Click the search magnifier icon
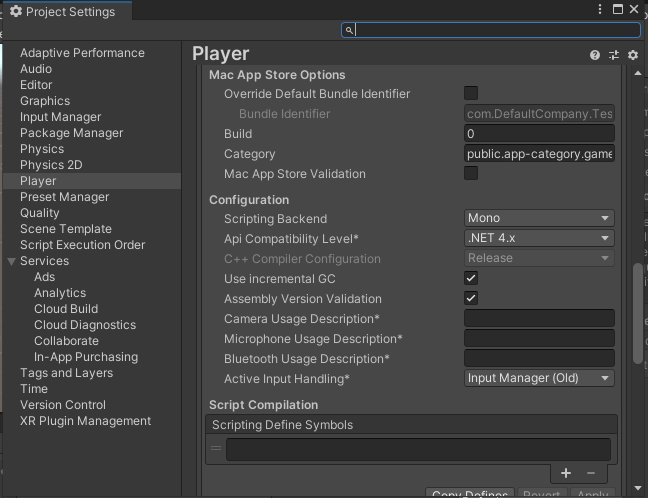Viewport: 648px width, 498px height. pos(349,30)
